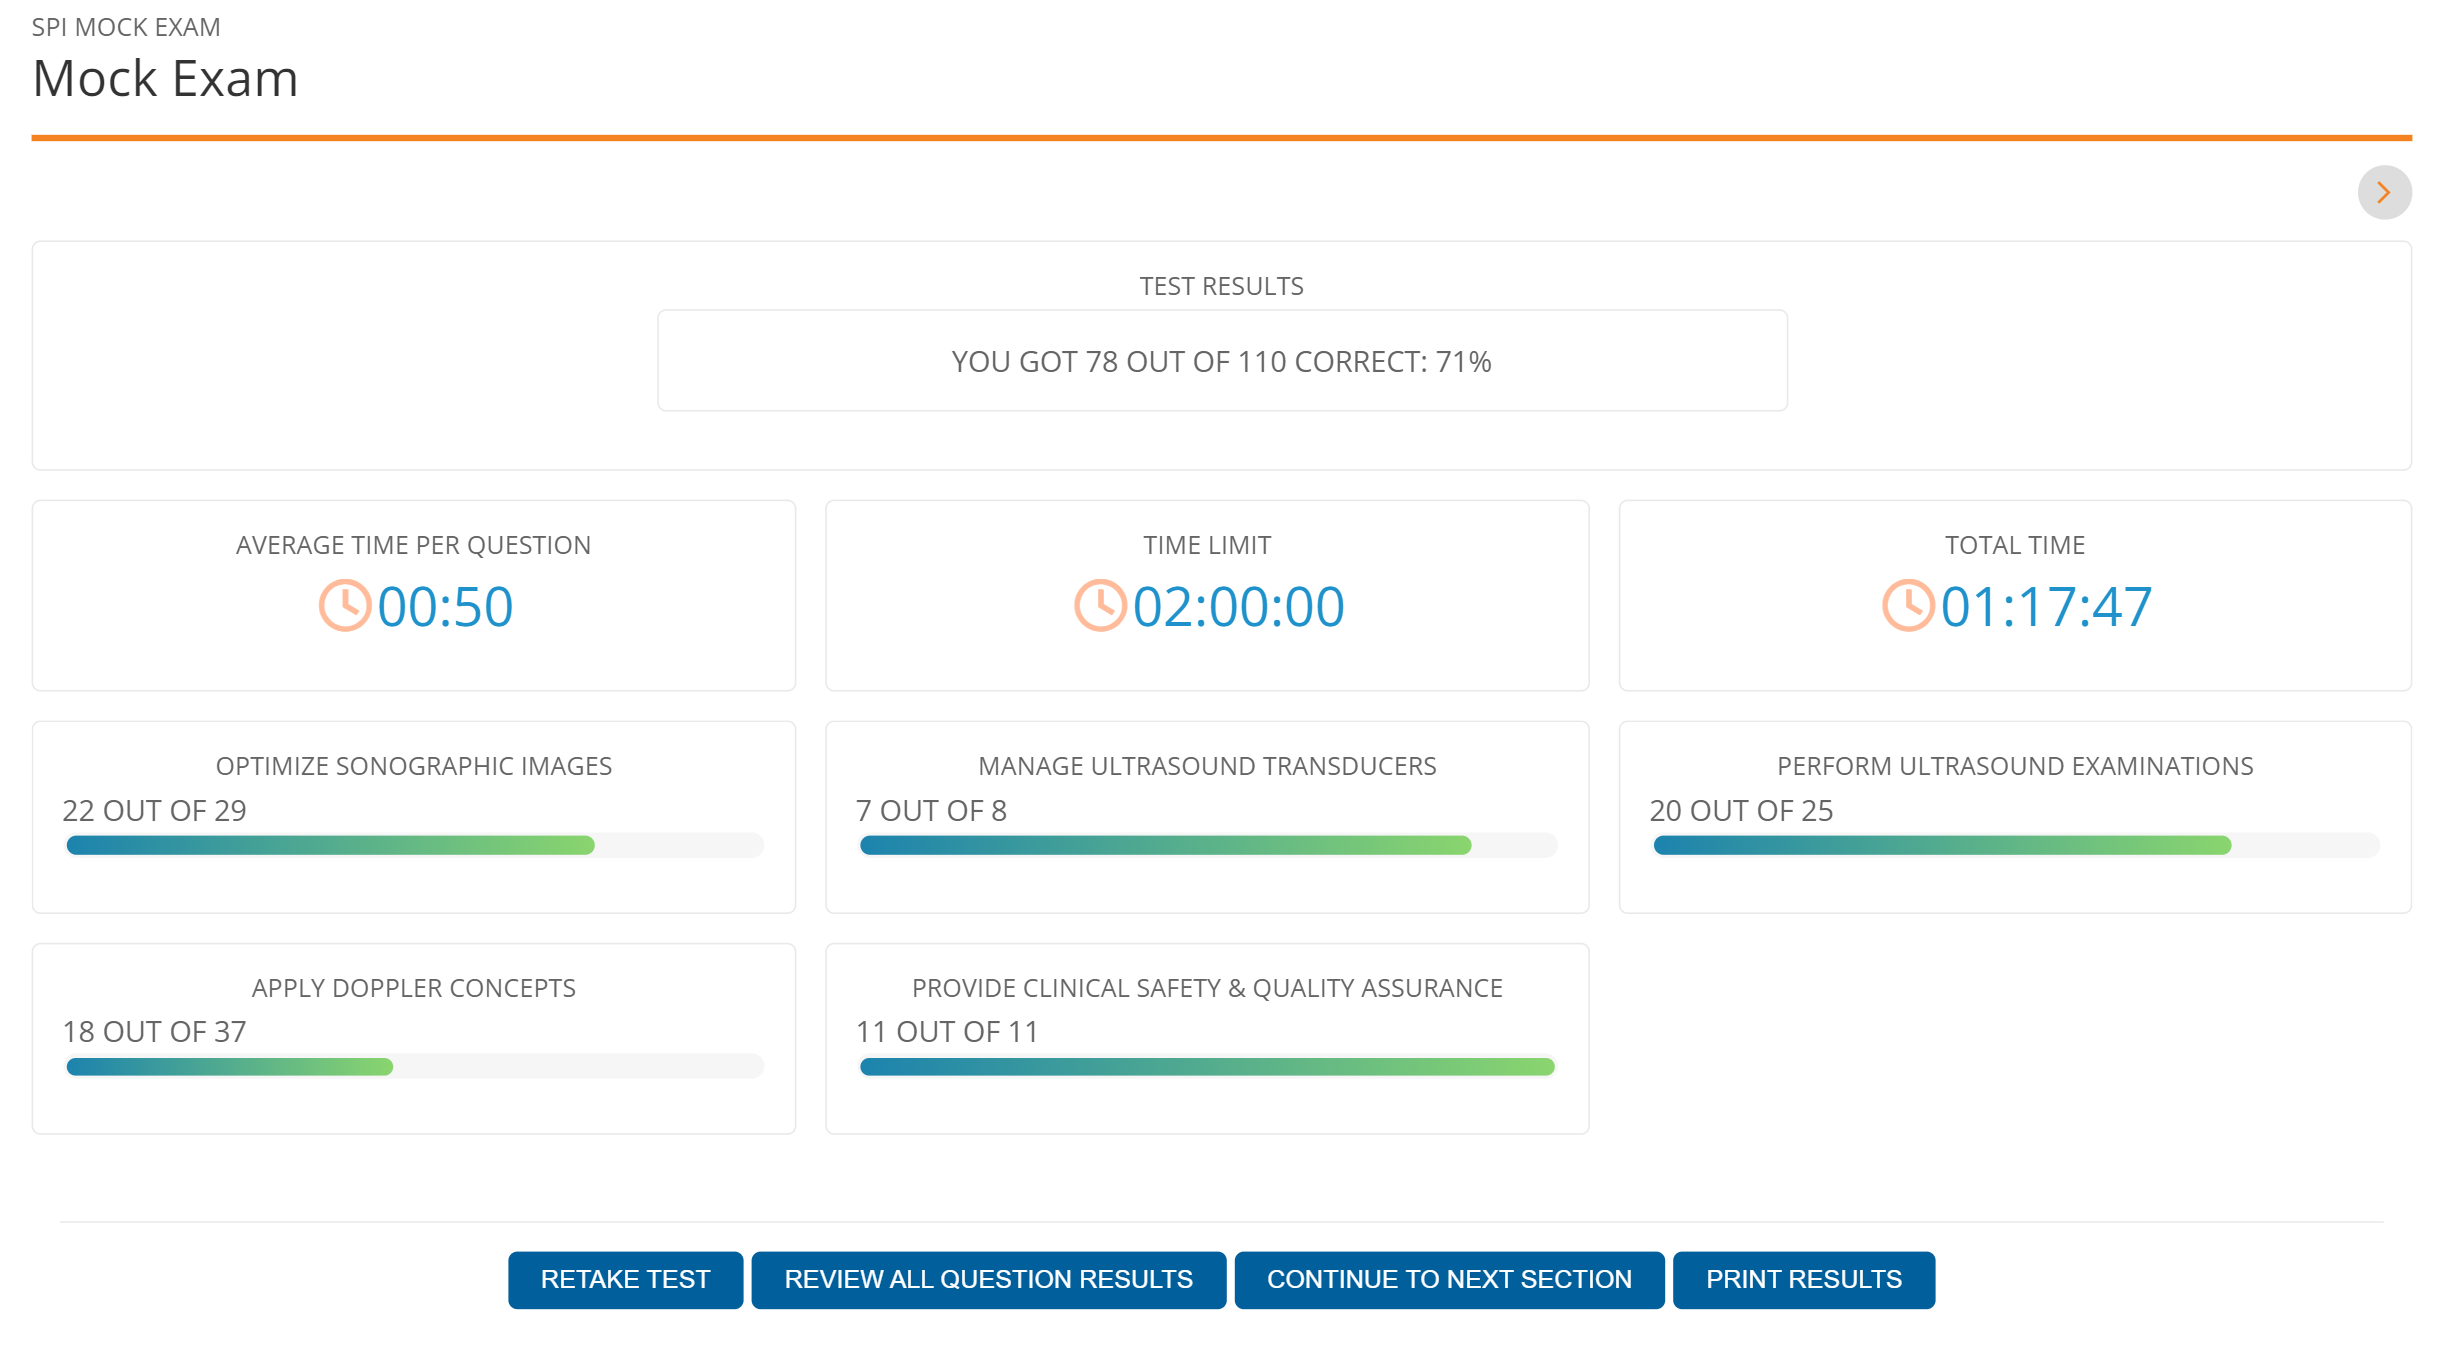Click the clock icon beside 01:17:47
This screenshot has width=2452, height=1348.
[x=1907, y=606]
